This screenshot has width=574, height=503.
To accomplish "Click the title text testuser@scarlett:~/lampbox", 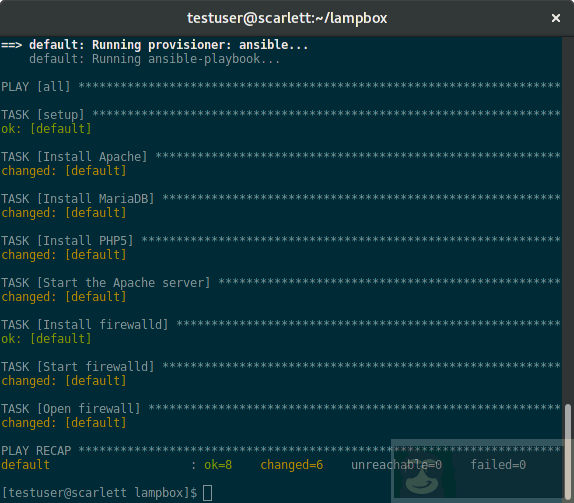I will 287,18.
